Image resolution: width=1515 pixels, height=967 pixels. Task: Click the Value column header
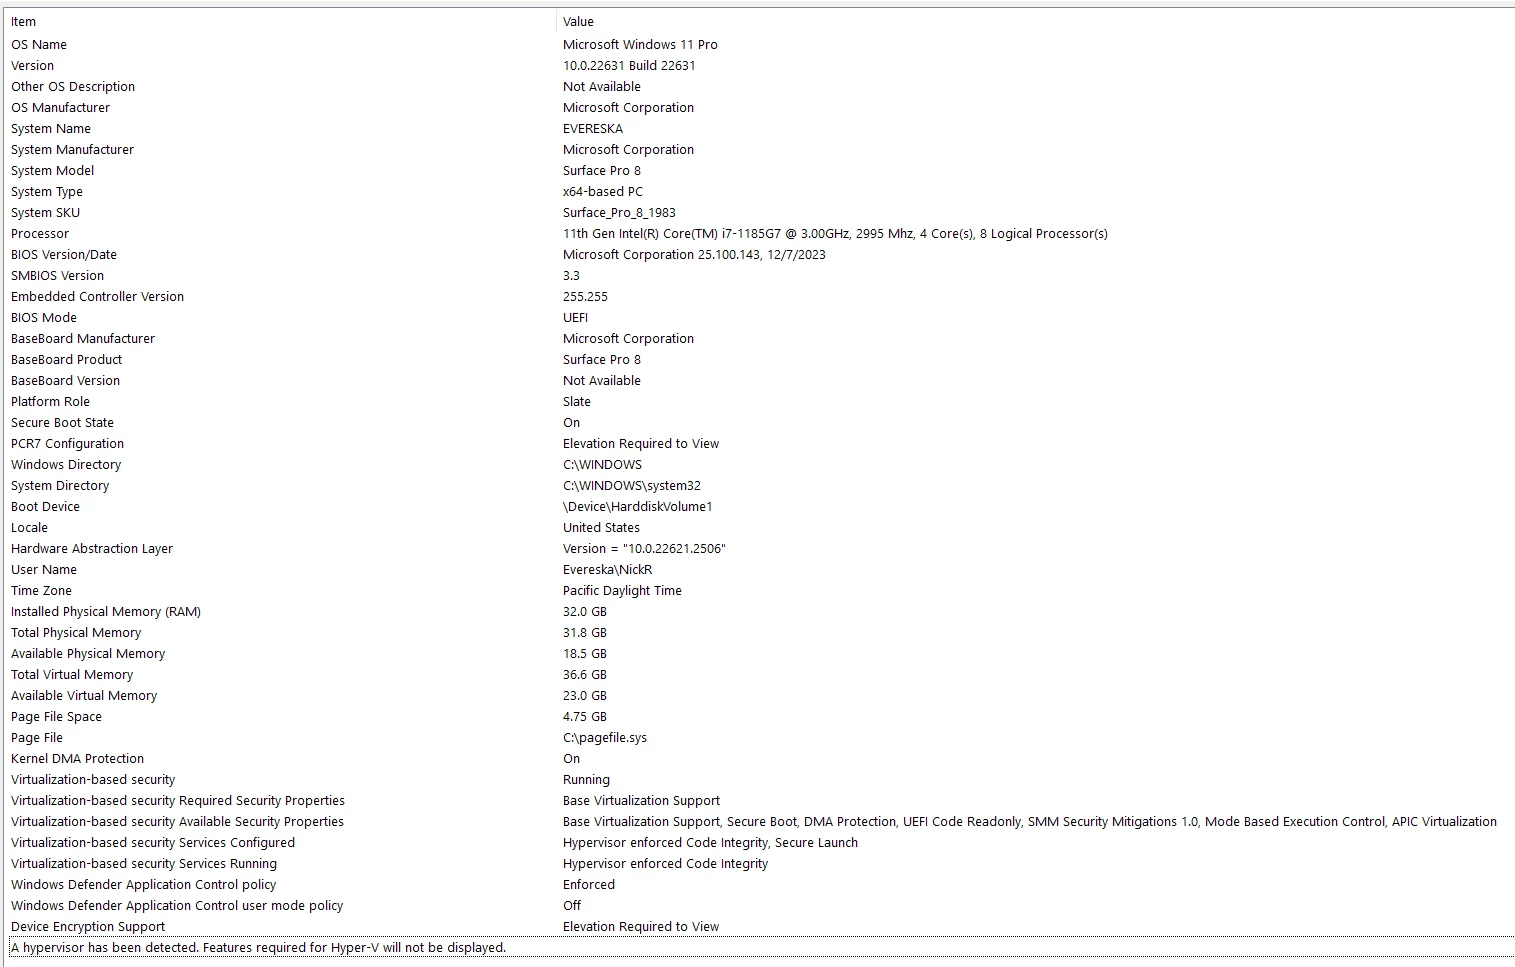click(1035, 21)
